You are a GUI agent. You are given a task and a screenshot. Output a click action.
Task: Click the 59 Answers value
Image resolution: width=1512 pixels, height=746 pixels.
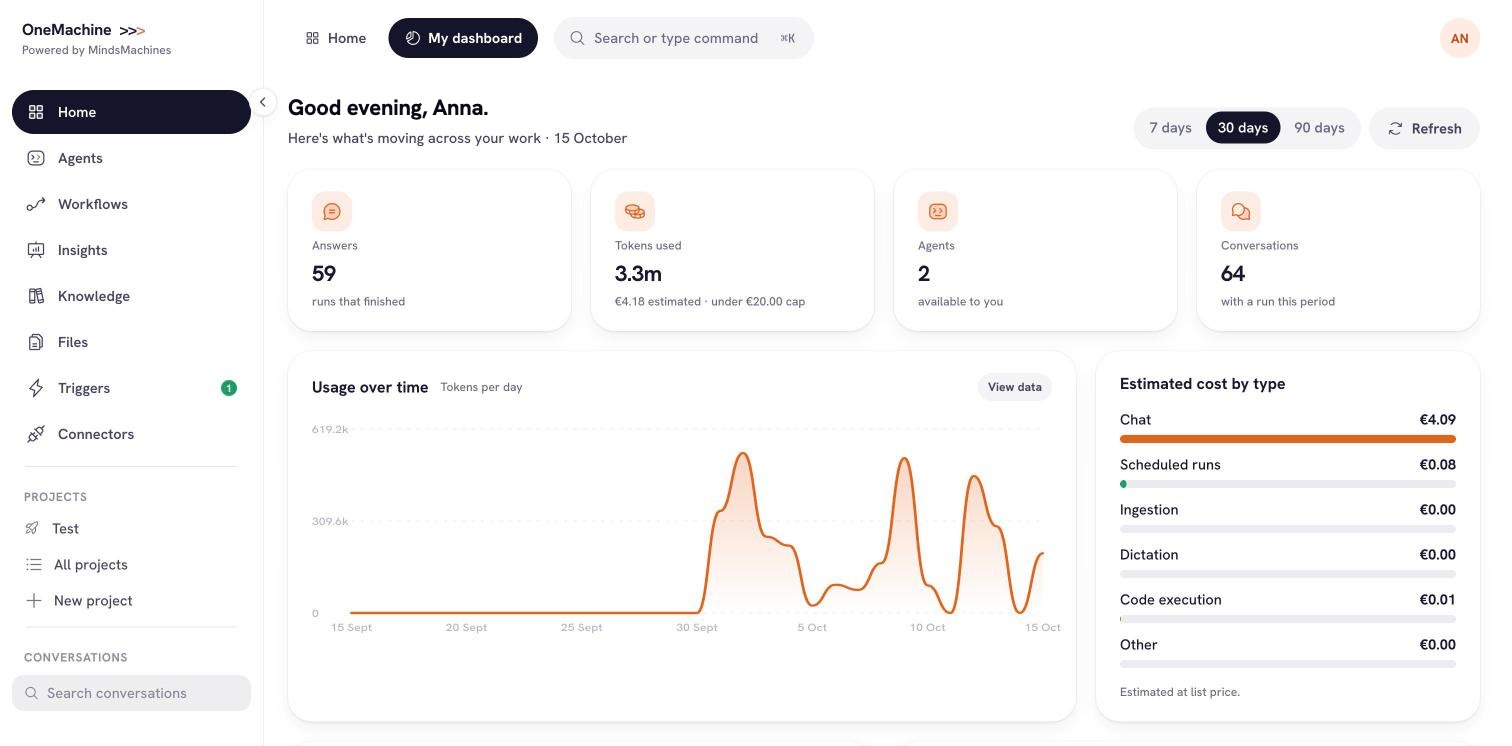point(324,273)
